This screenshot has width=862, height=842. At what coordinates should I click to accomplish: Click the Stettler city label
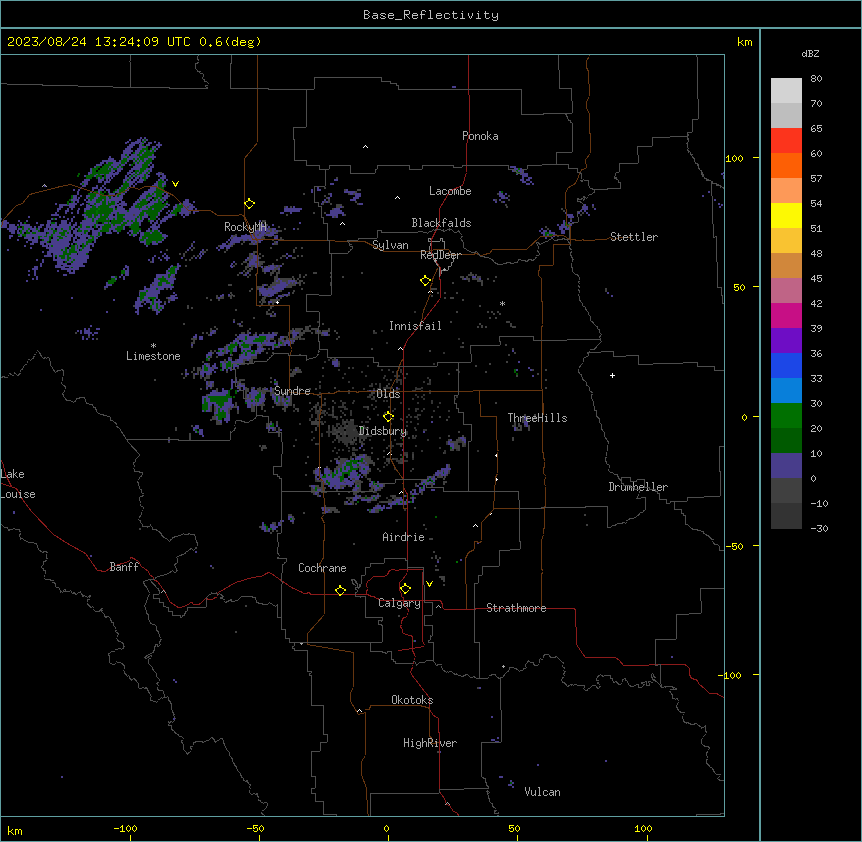pyautogui.click(x=634, y=237)
